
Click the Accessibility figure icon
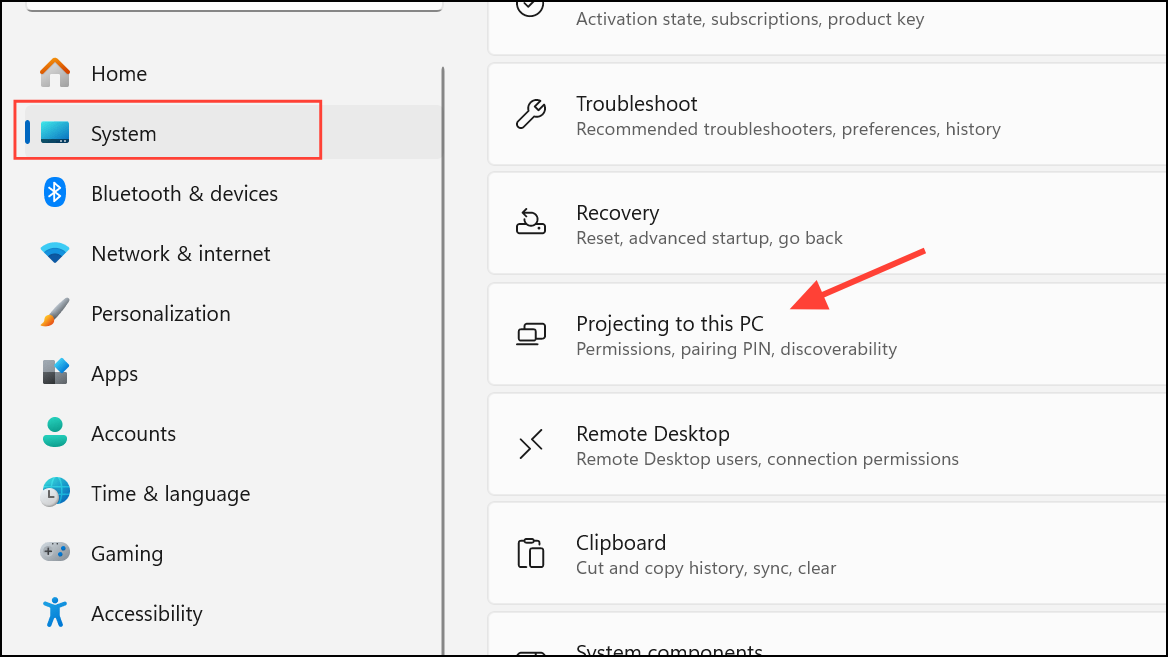(x=55, y=612)
